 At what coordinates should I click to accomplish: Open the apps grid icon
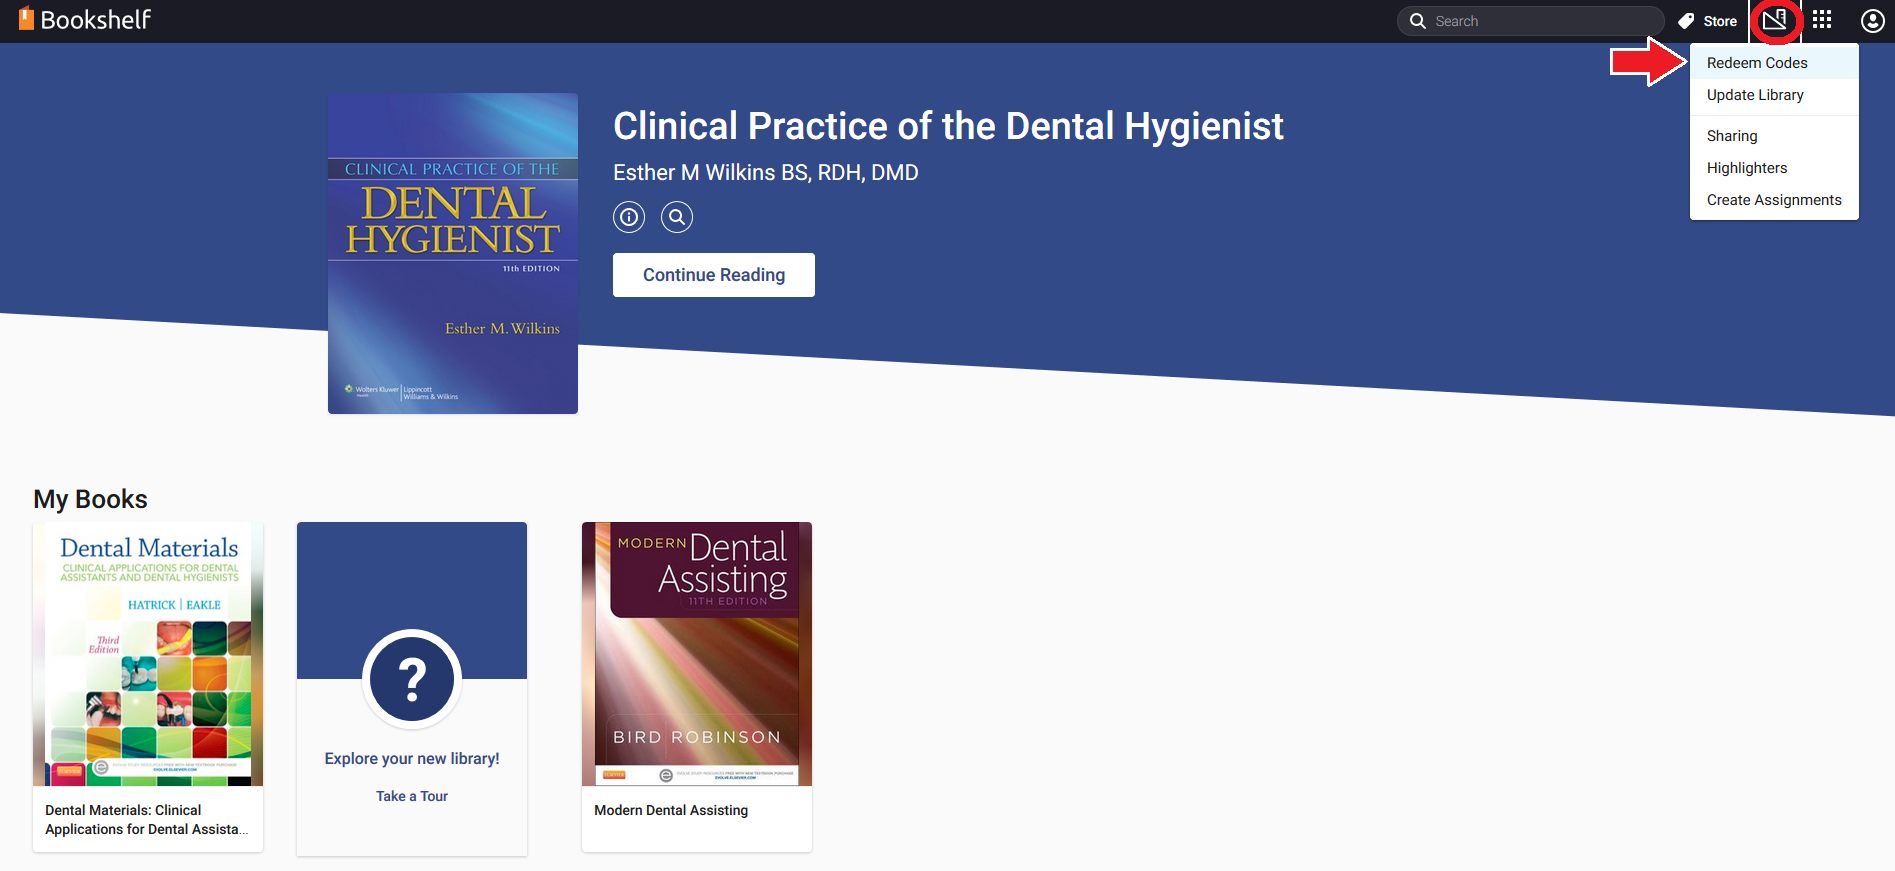[x=1822, y=20]
